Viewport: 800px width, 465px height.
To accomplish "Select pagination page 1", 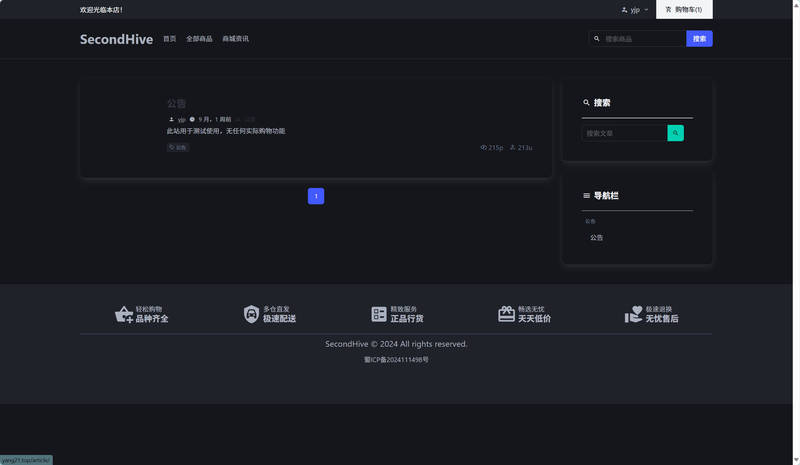I will (316, 196).
